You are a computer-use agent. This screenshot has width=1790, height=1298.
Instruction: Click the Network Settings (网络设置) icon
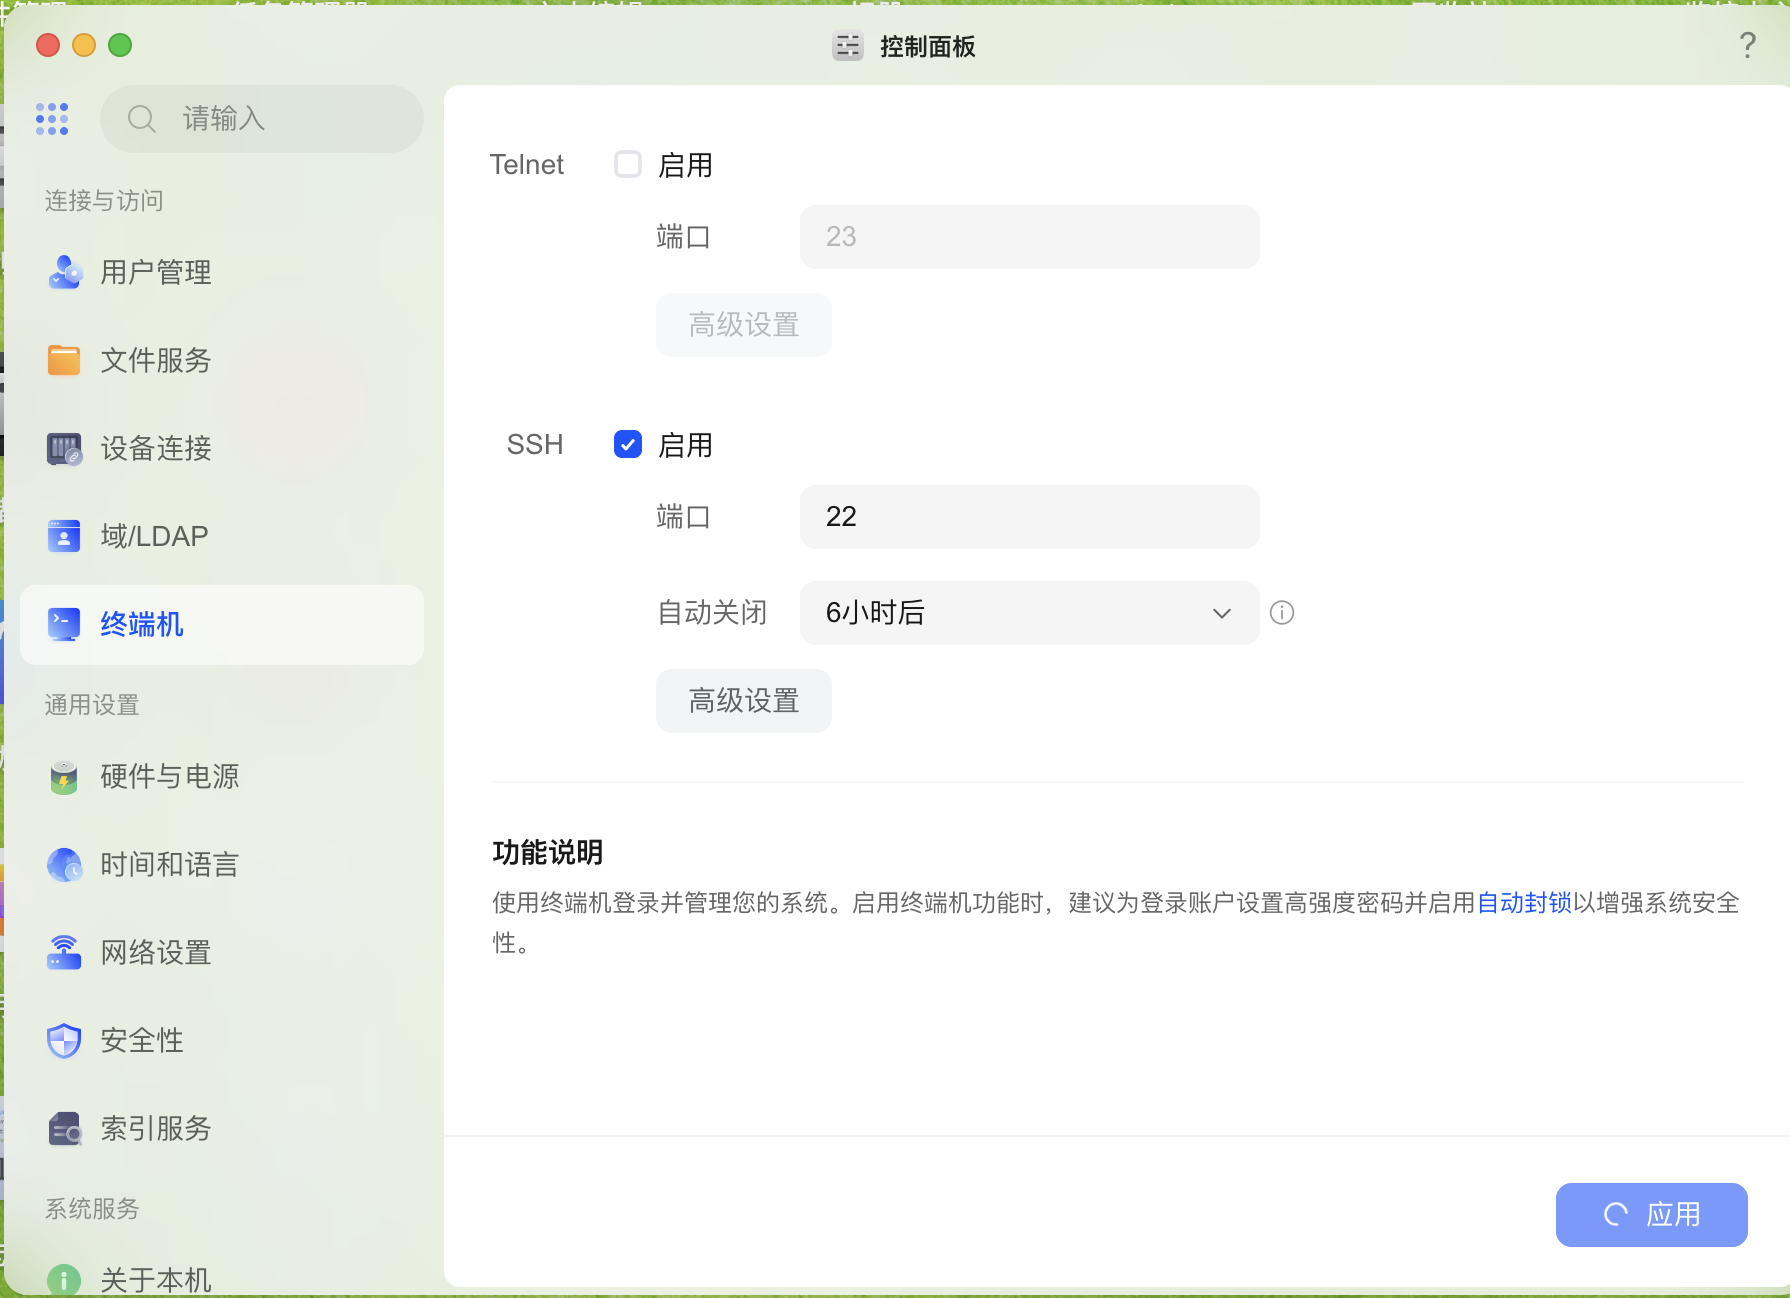pos(65,952)
